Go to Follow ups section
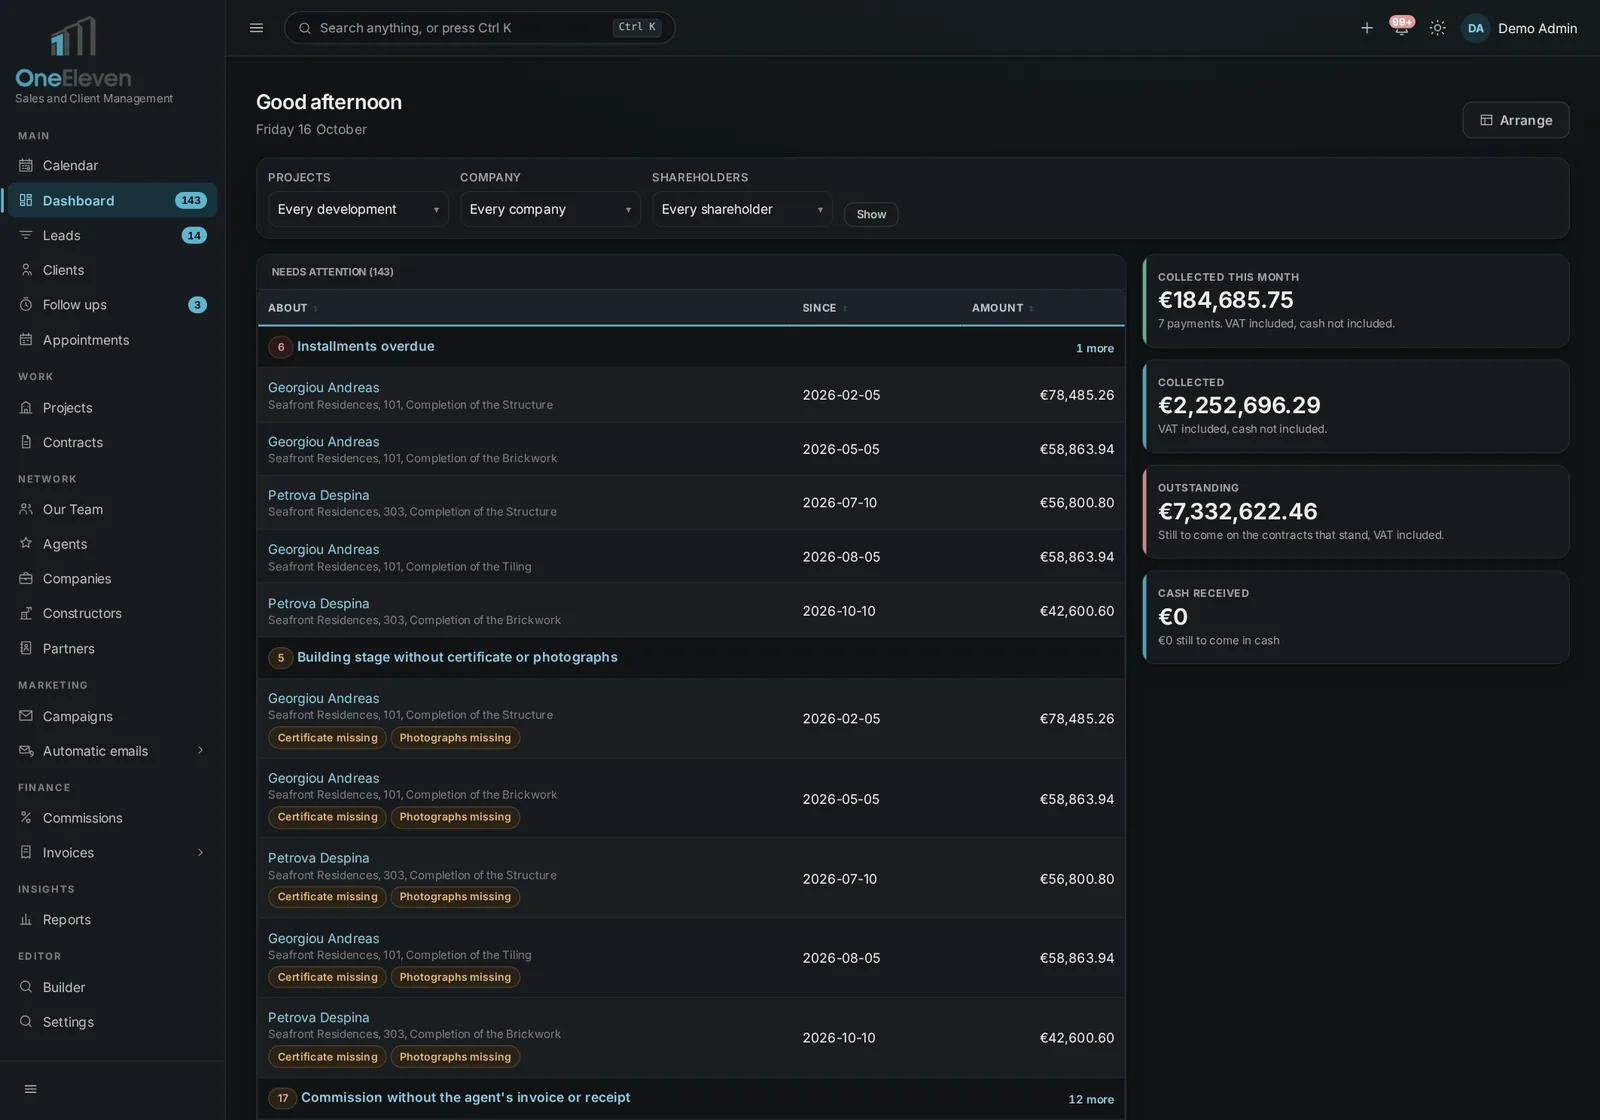 pos(112,305)
